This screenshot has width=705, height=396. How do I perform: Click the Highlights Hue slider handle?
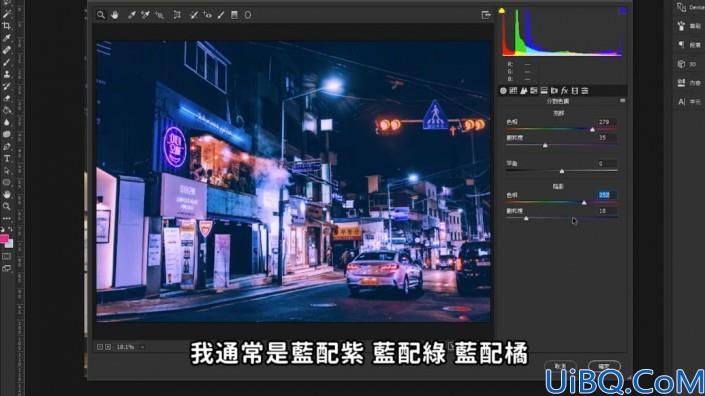(592, 129)
